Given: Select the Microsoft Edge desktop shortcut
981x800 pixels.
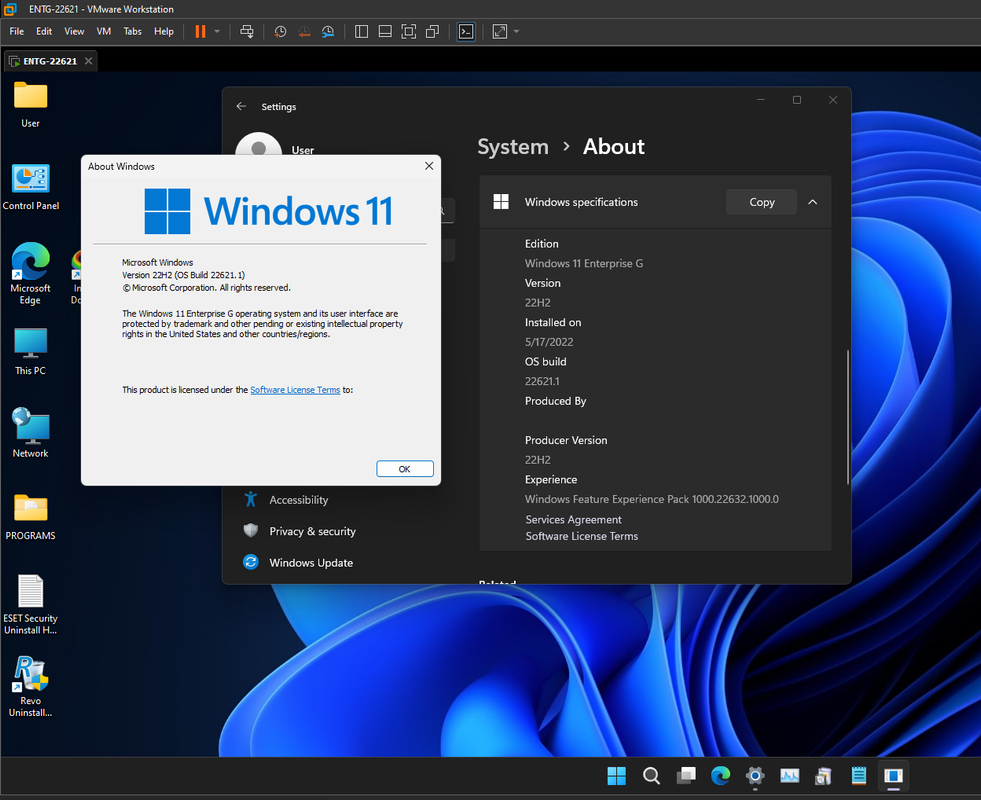Looking at the screenshot, I should (30, 274).
